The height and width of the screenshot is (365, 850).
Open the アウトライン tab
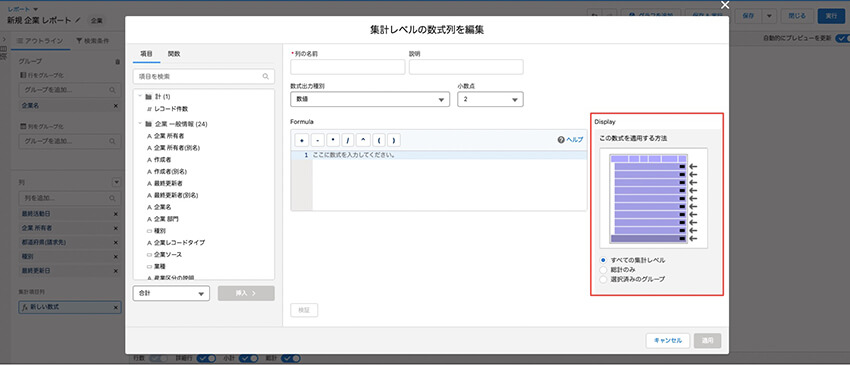coord(40,41)
